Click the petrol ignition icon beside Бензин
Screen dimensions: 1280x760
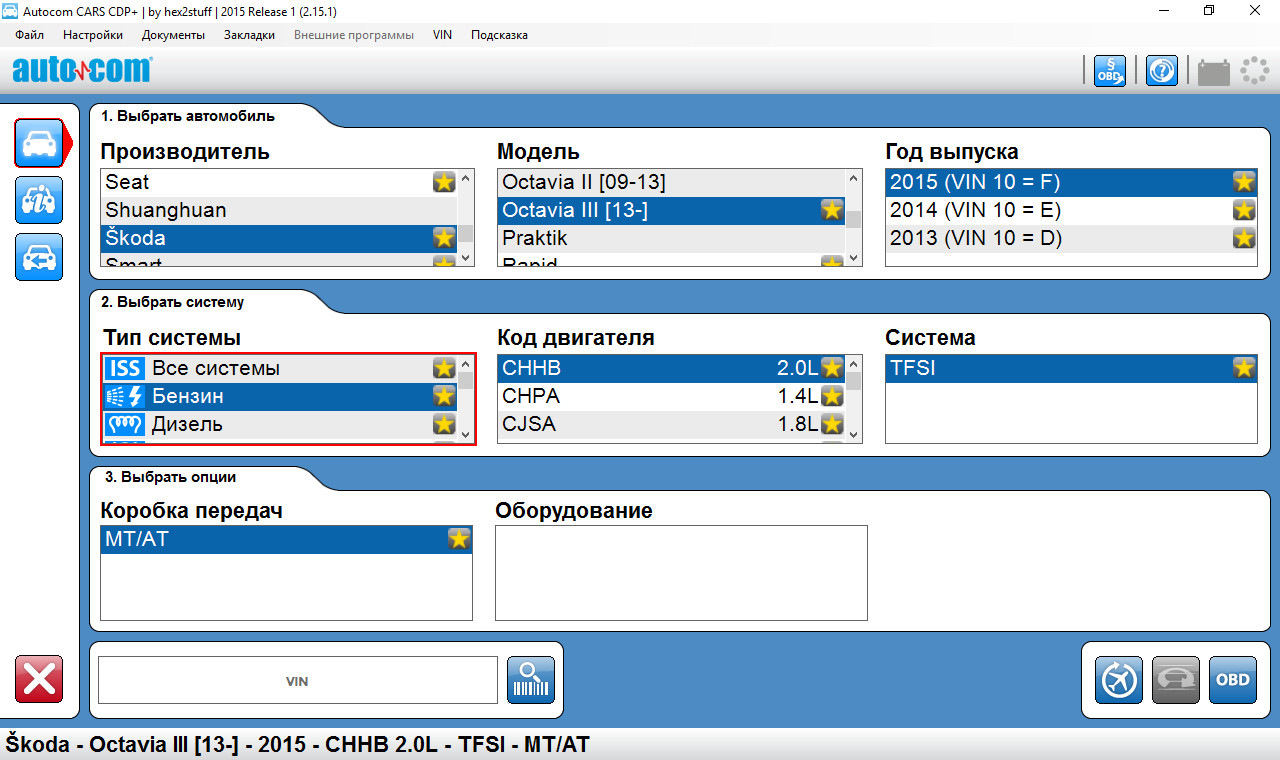125,396
